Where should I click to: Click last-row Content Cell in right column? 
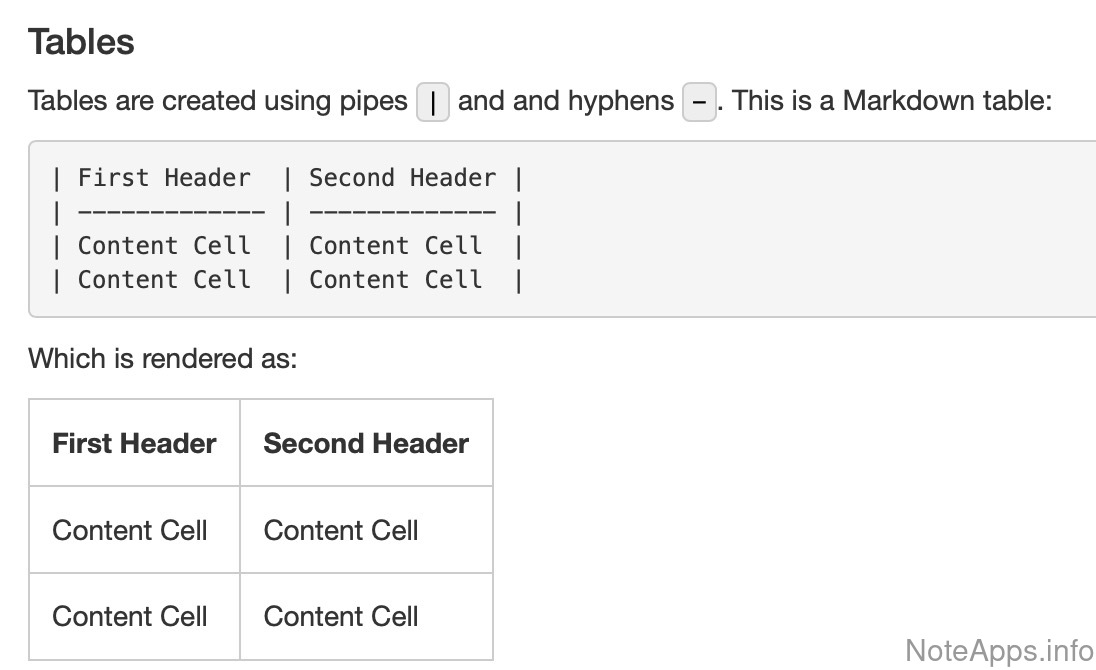[341, 616]
